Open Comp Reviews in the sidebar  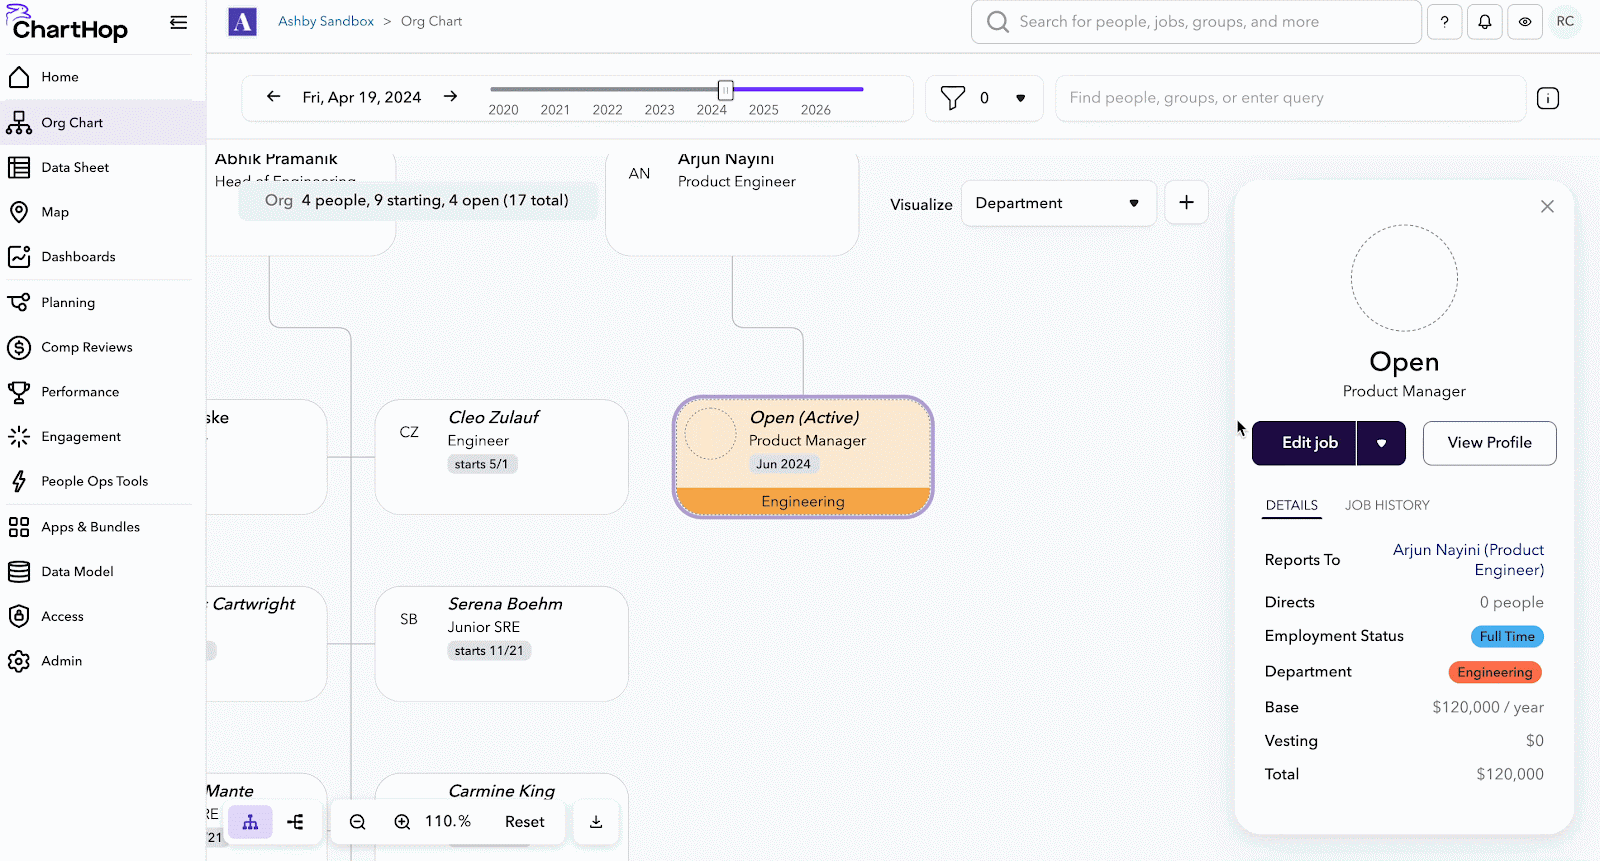tap(87, 347)
